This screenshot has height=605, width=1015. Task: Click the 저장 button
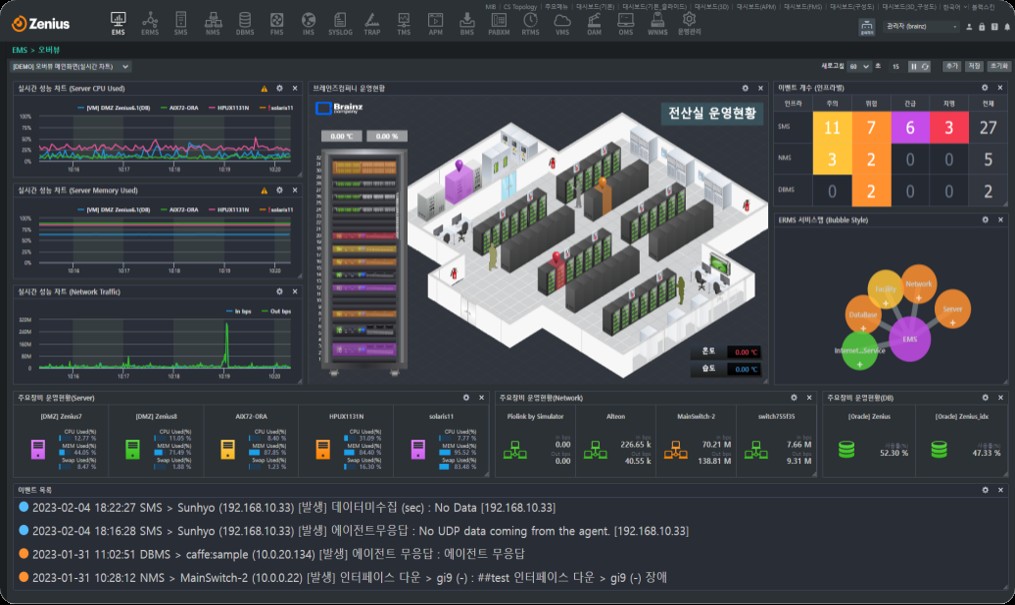point(974,66)
